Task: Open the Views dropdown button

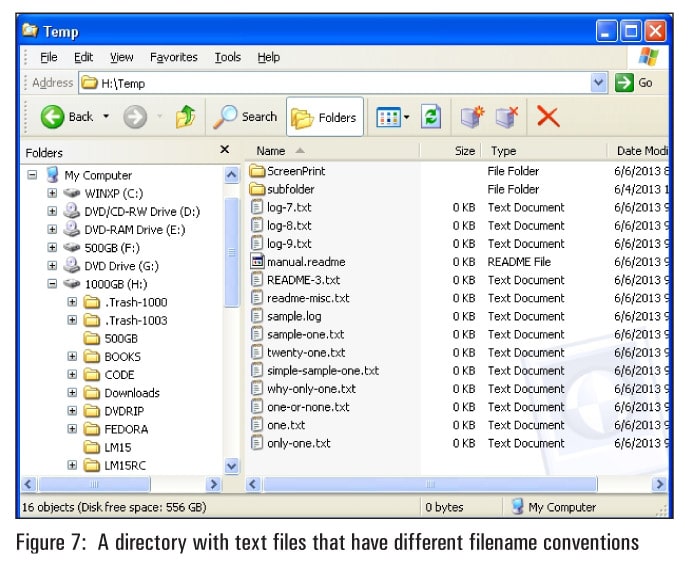Action: tap(393, 117)
